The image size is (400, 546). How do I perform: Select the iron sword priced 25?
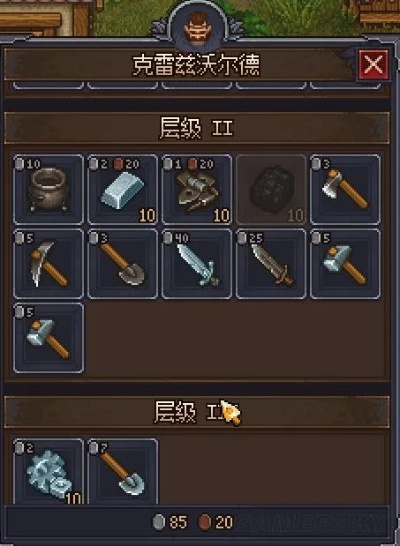(x=271, y=264)
